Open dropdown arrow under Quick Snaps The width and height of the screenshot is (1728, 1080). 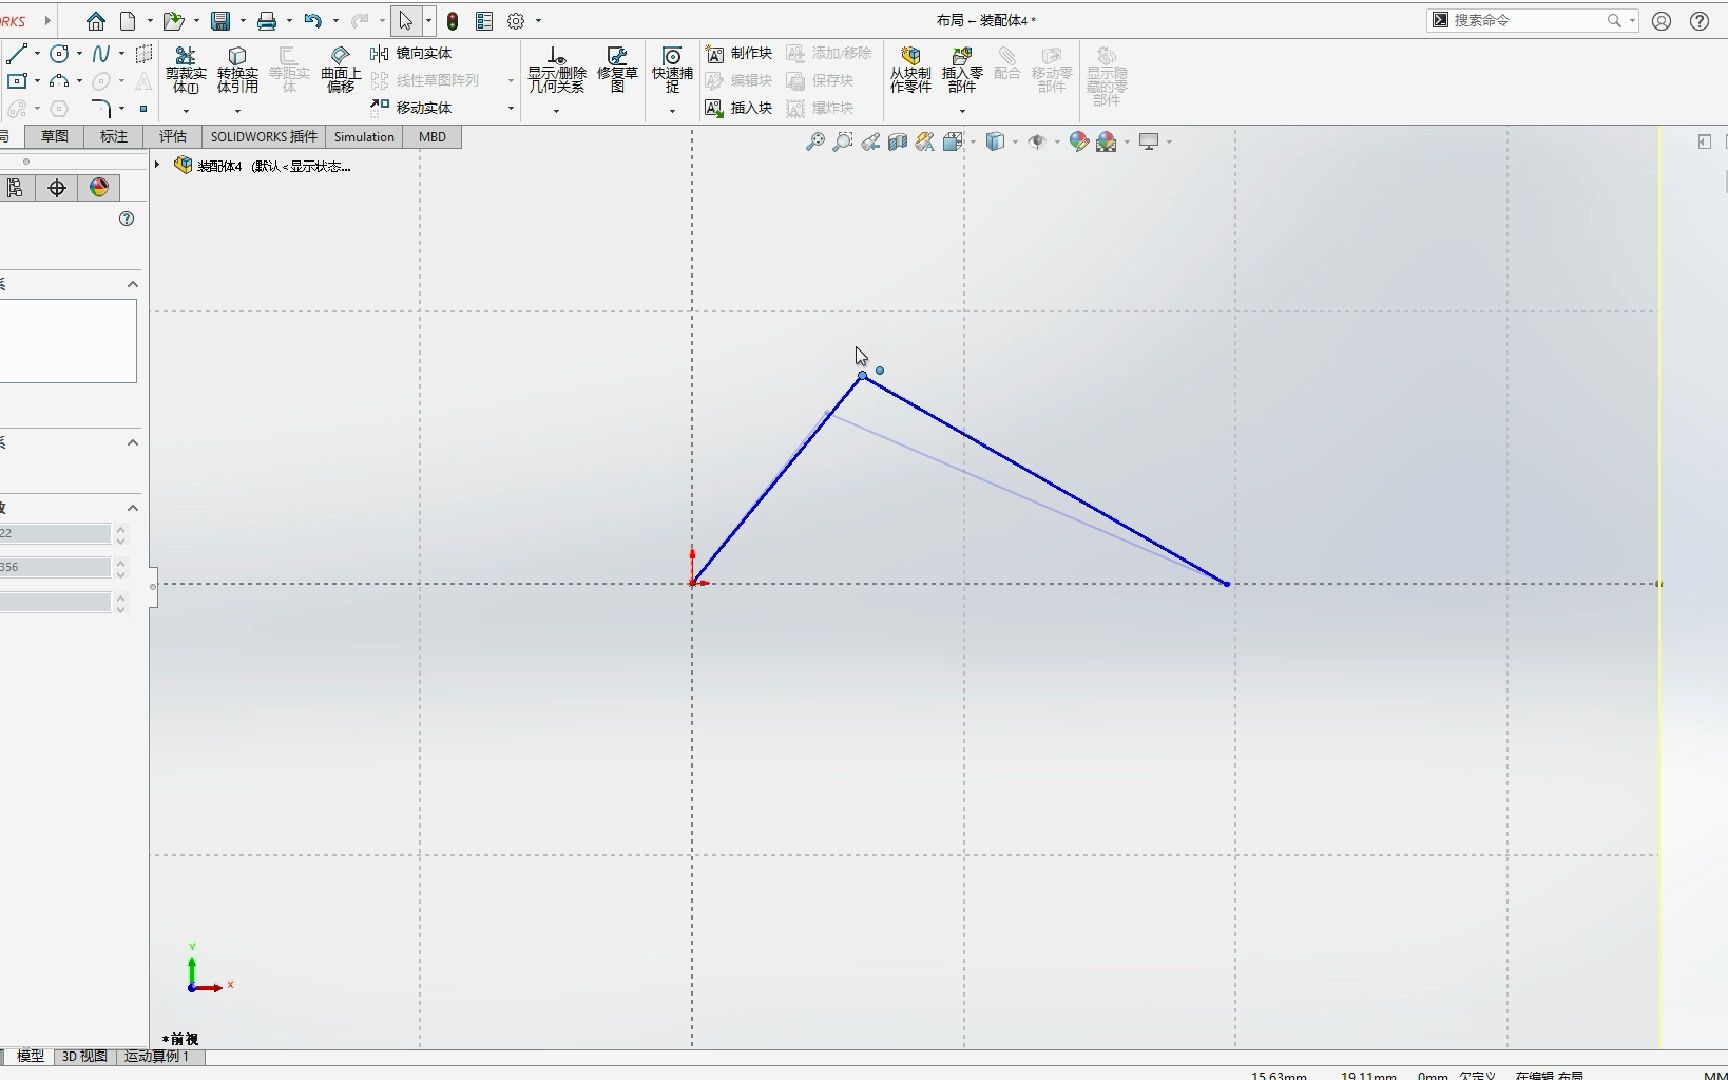[672, 111]
